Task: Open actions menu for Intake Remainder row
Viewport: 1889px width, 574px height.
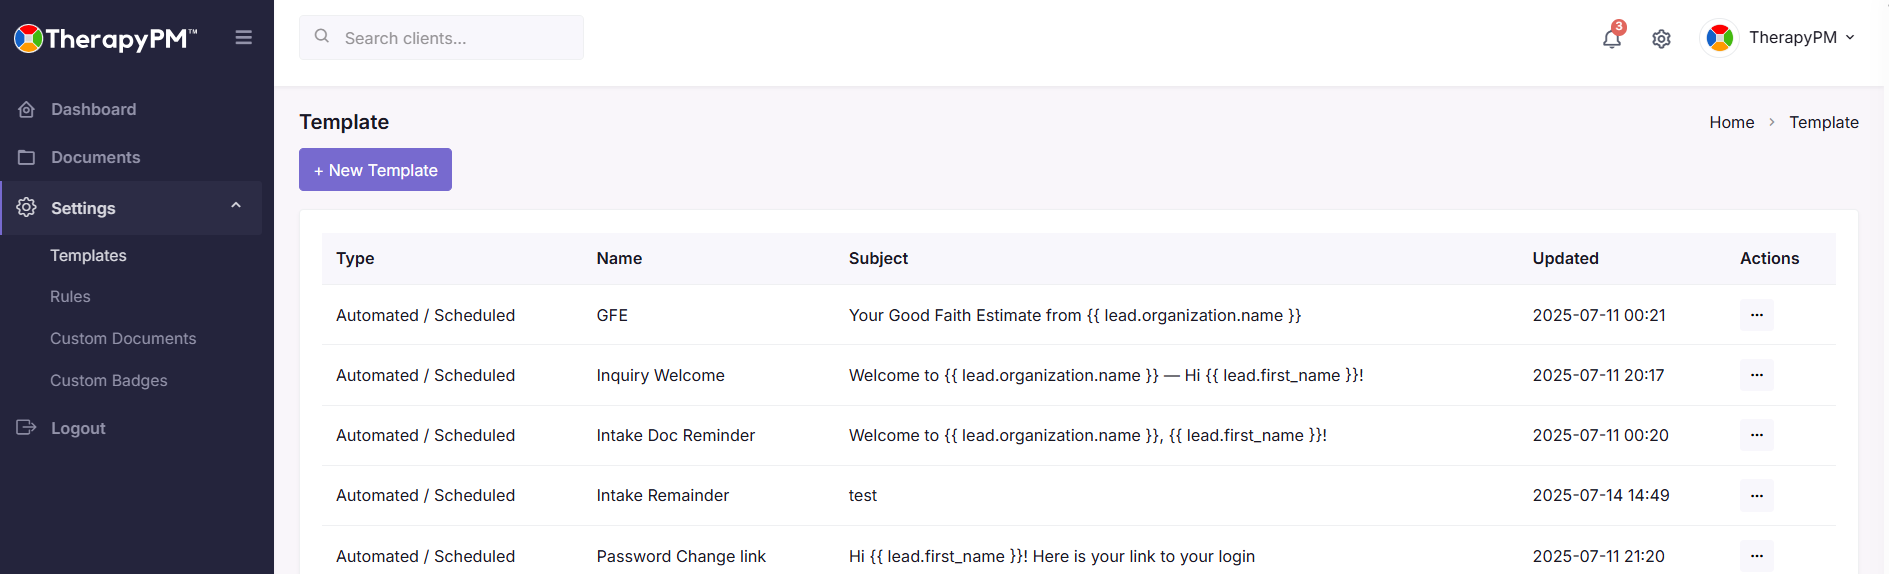Action: tap(1756, 495)
